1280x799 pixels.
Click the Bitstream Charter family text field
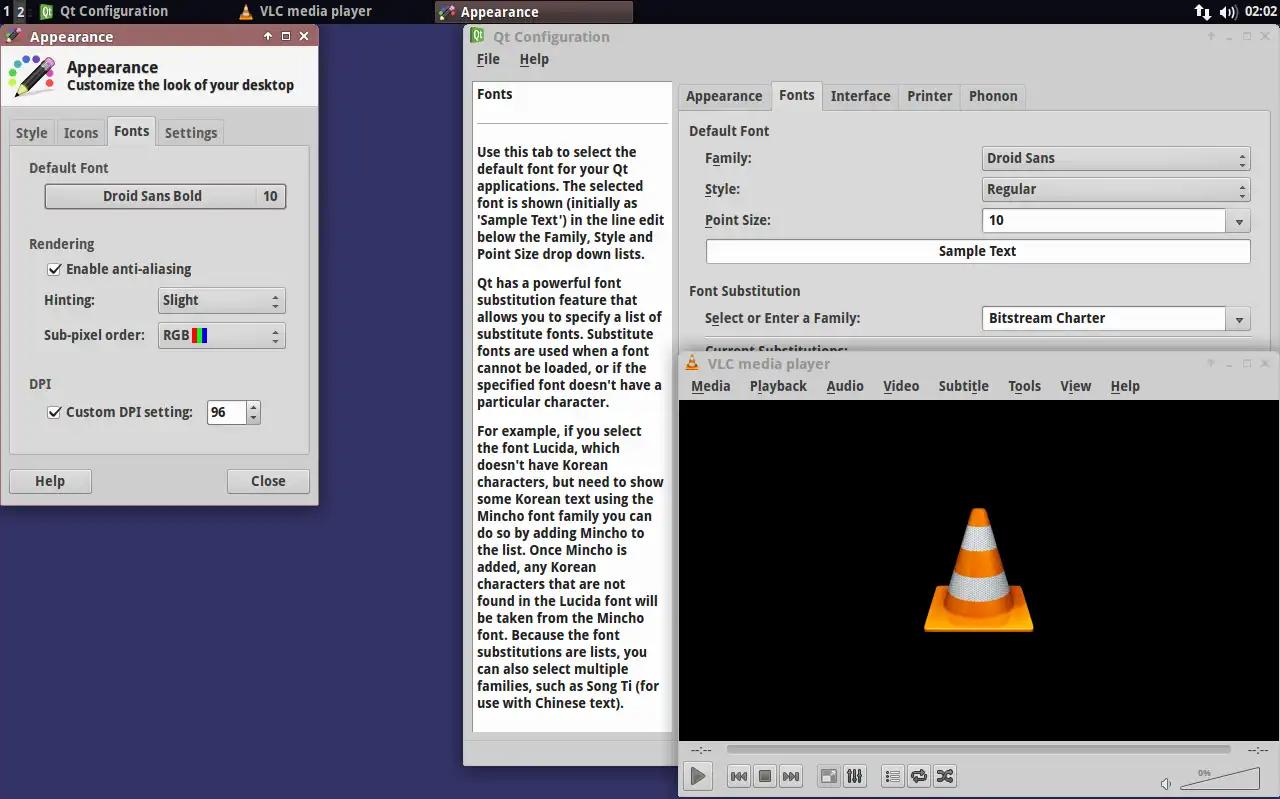click(1105, 318)
